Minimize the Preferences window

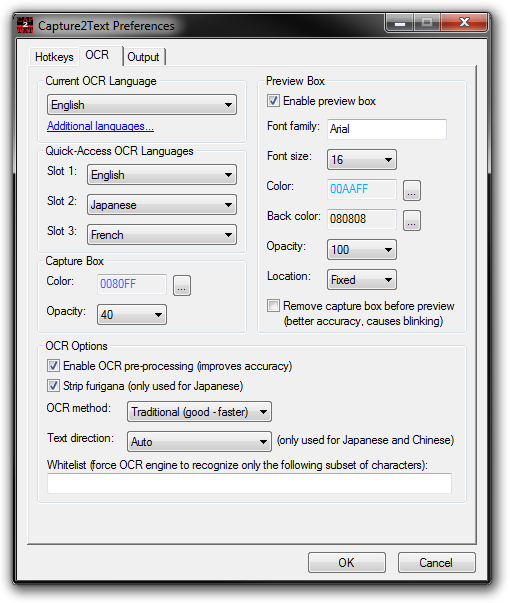pyautogui.click(x=400, y=23)
